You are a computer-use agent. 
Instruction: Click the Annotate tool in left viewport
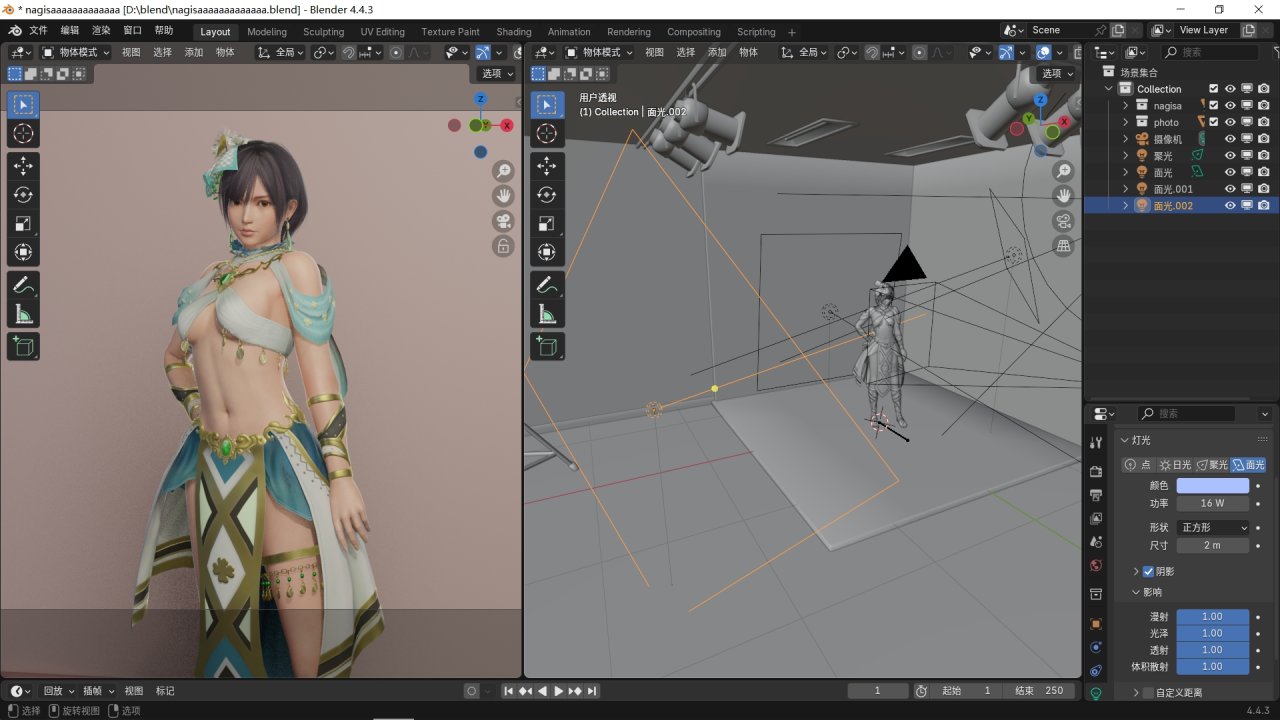(x=23, y=285)
